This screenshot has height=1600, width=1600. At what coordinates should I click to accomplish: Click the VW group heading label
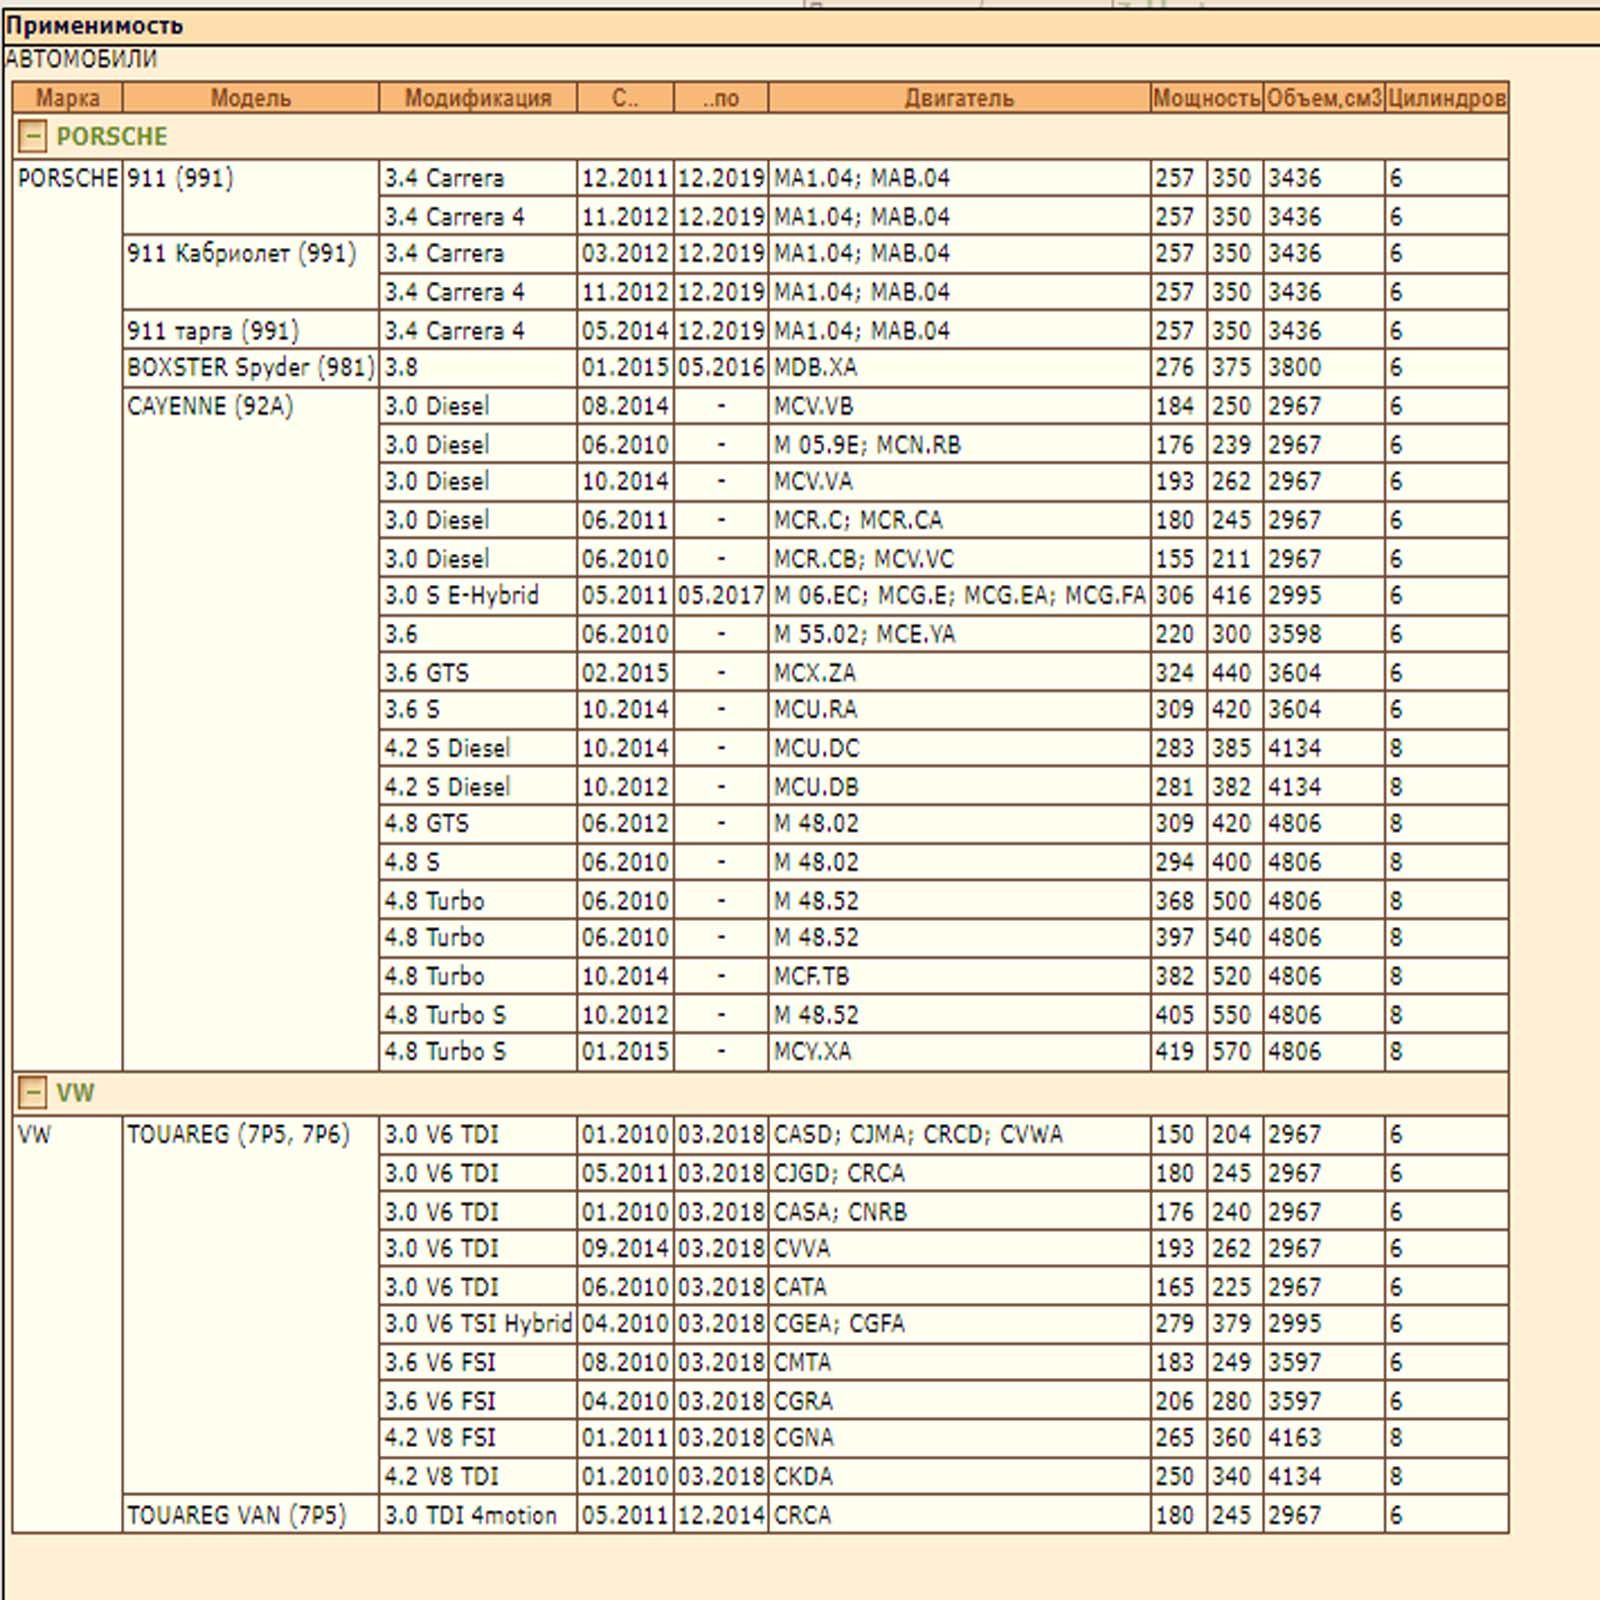tap(75, 1092)
